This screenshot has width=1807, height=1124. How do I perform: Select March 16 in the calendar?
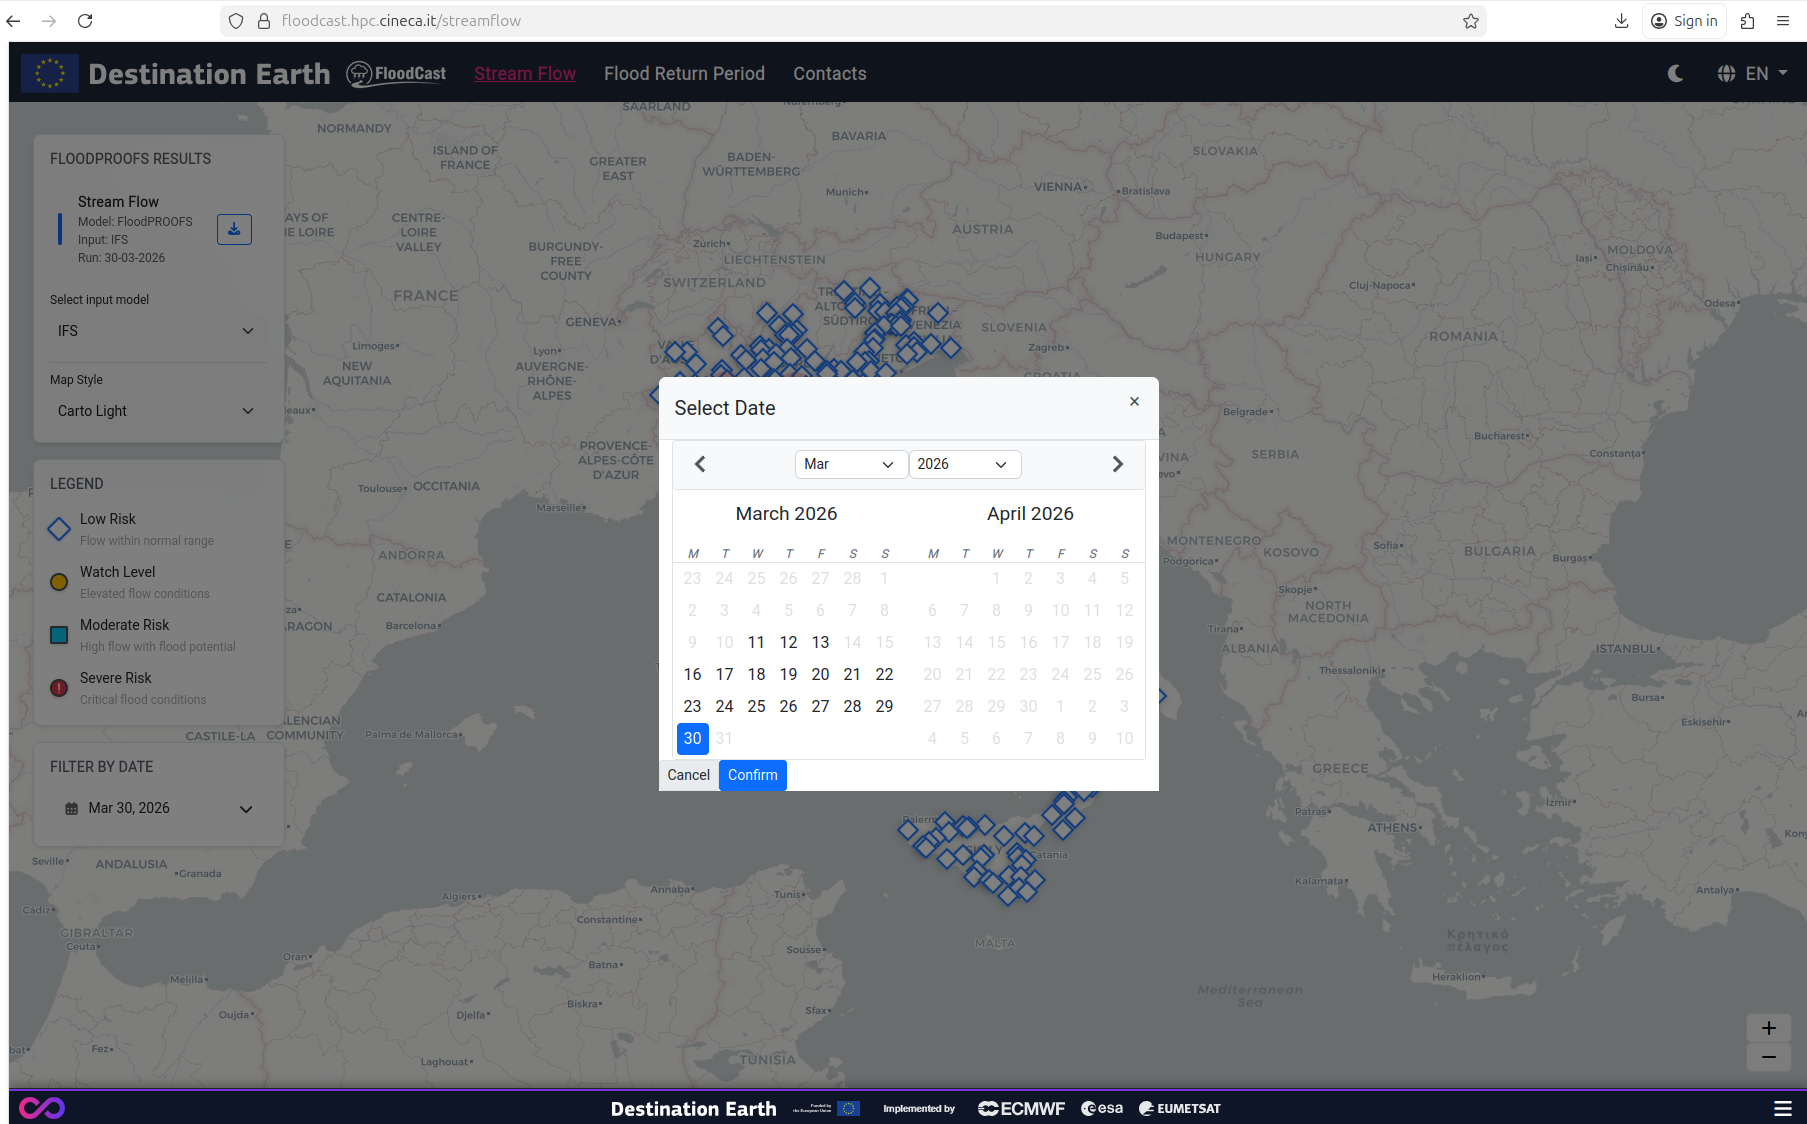692,674
